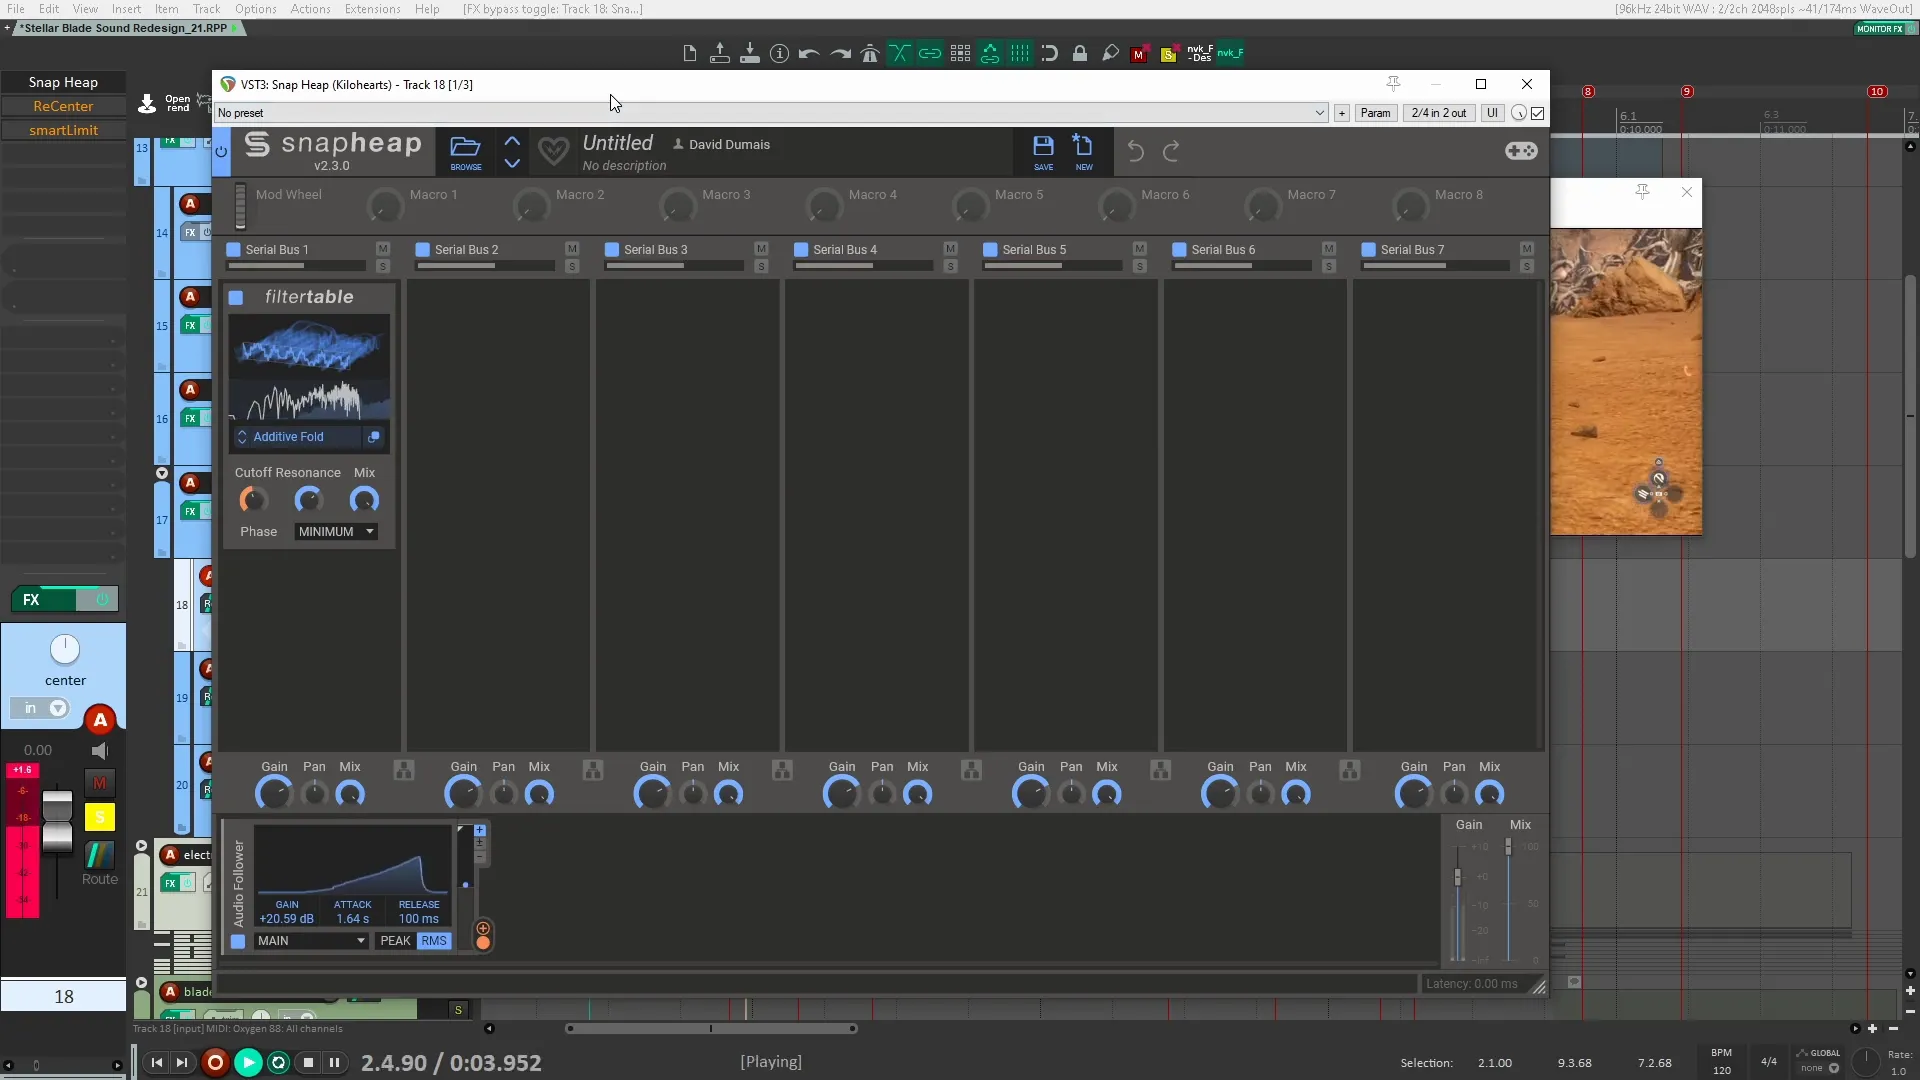
Task: Open the Phase MINIMUM dropdown in filtertable
Action: click(x=335, y=531)
